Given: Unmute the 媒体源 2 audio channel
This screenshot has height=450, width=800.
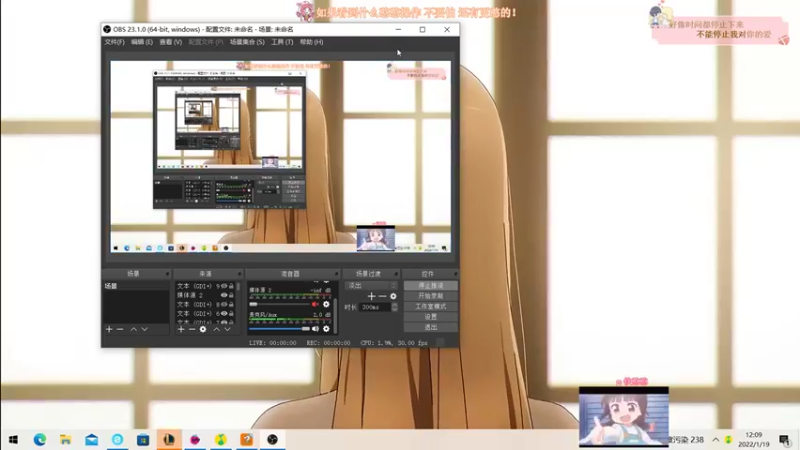Looking at the screenshot, I should point(315,304).
